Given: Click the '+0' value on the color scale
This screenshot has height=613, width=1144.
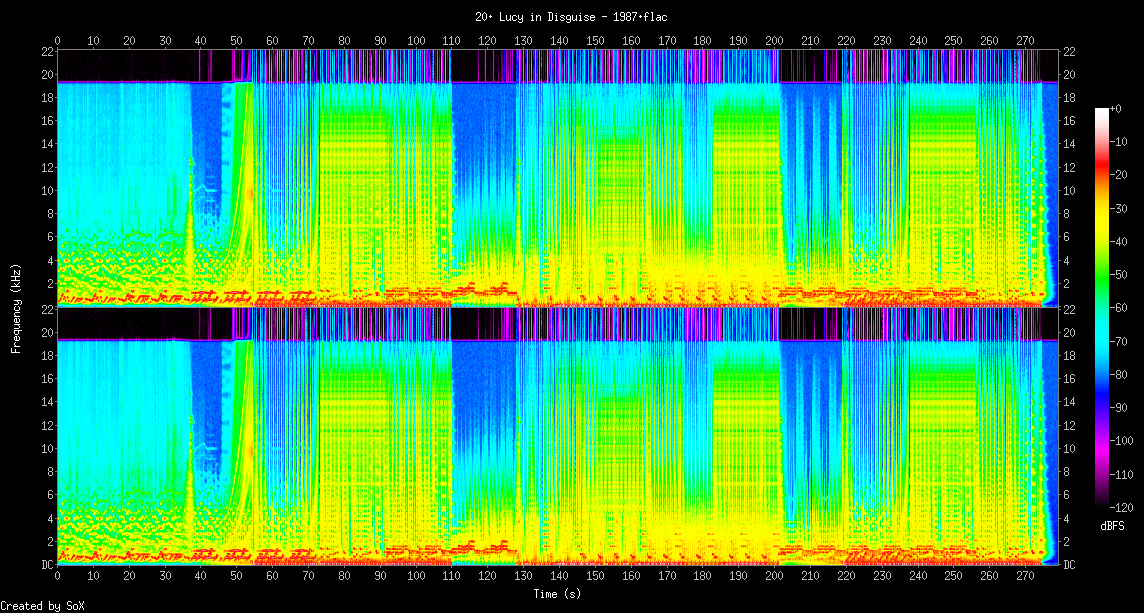Looking at the screenshot, I should tap(1116, 108).
